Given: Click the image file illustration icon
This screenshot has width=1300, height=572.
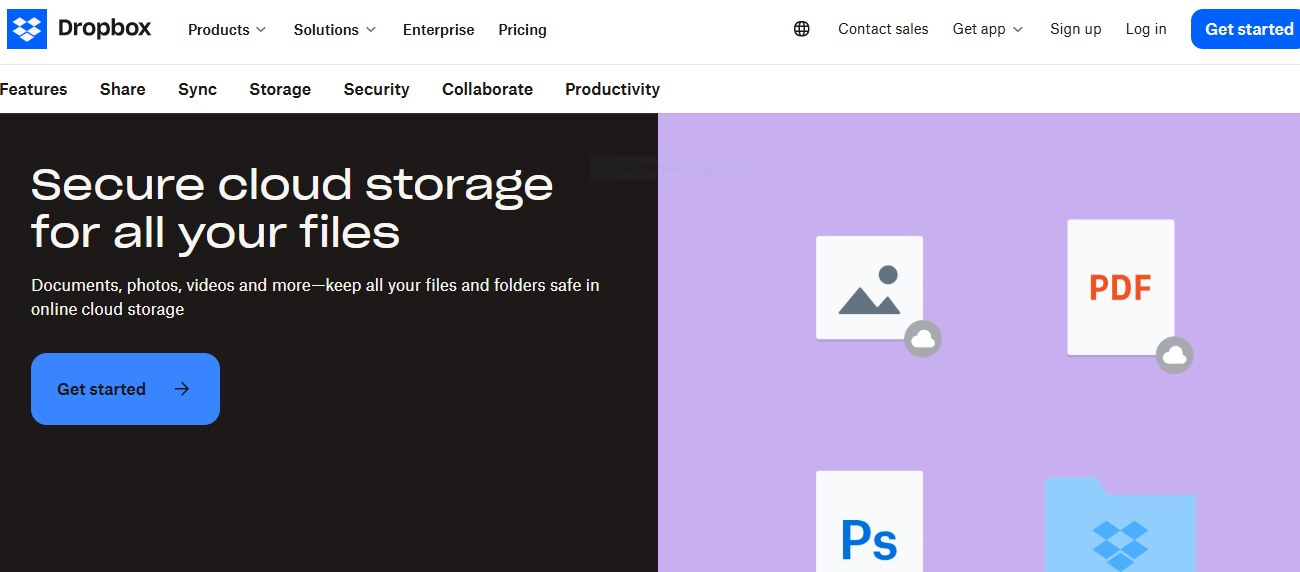Looking at the screenshot, I should (869, 288).
